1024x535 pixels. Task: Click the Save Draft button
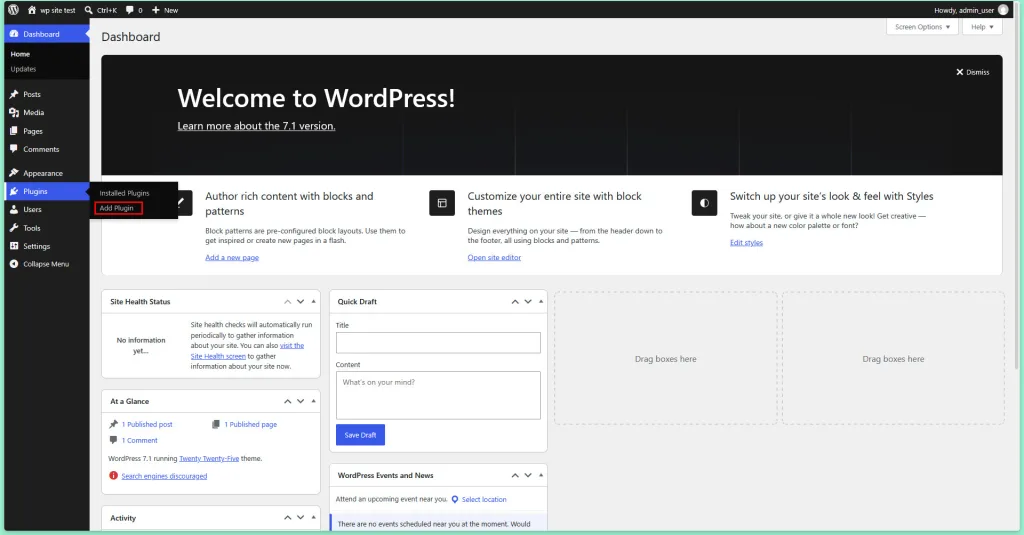360,435
